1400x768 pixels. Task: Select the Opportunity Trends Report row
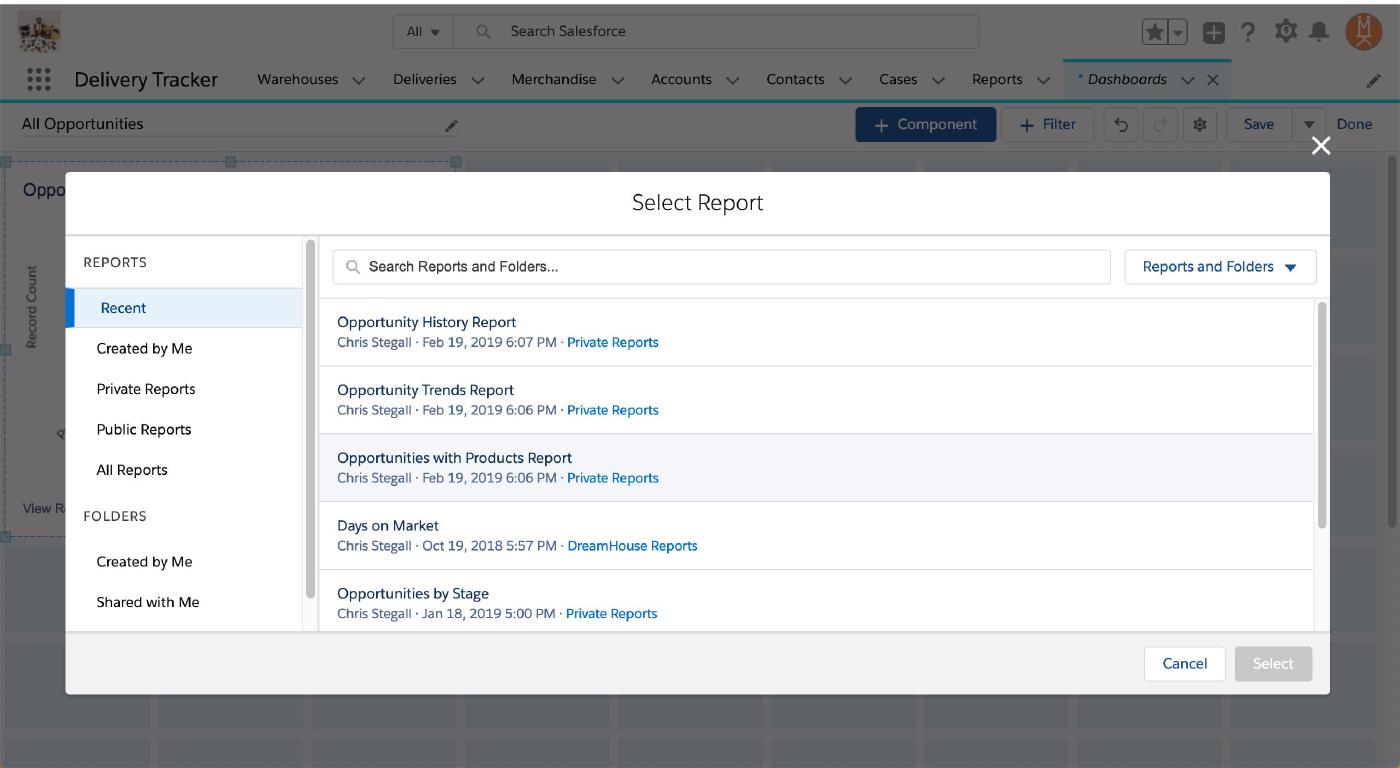tap(425, 390)
